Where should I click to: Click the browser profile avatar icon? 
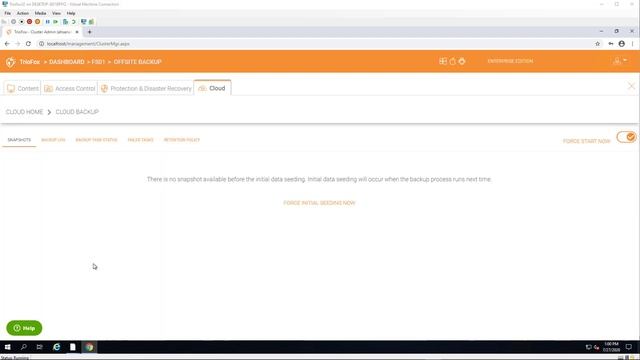[x=622, y=44]
